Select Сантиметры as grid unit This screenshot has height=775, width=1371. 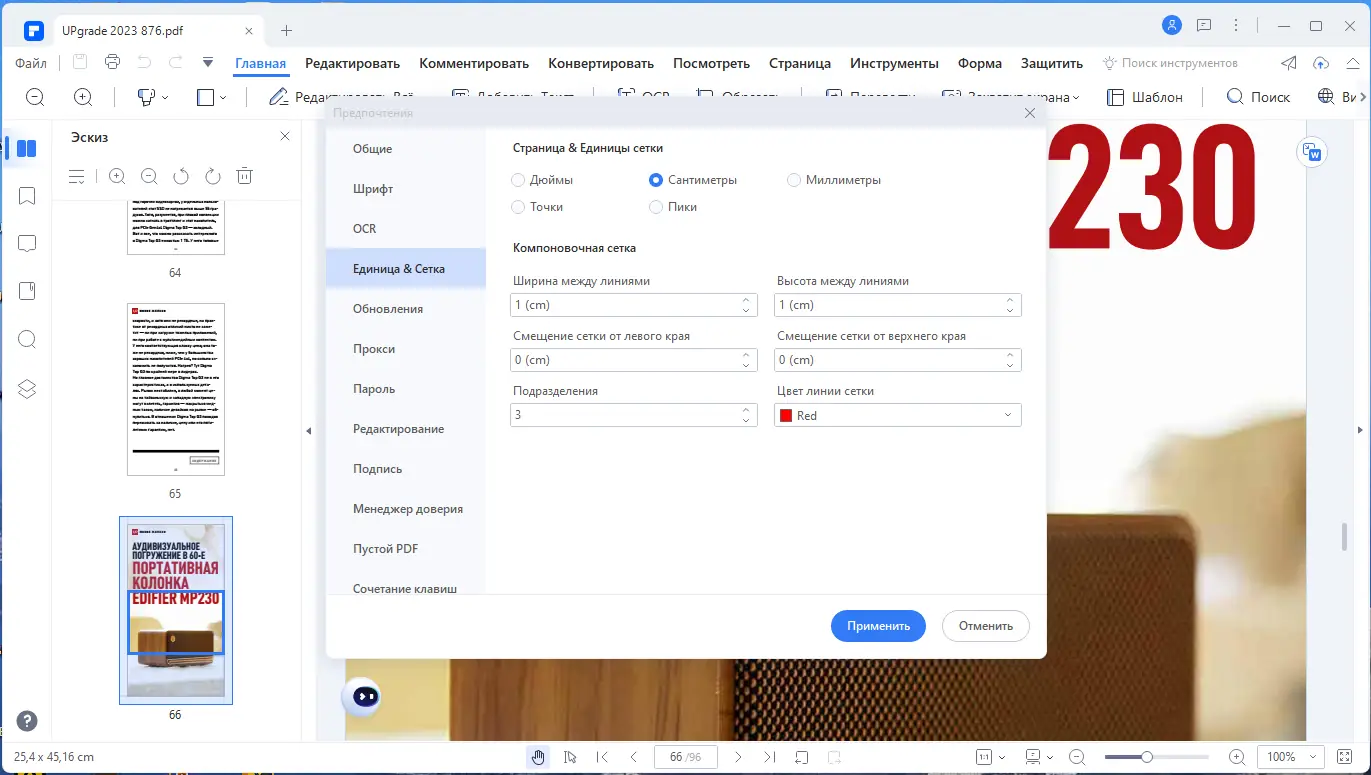[657, 180]
